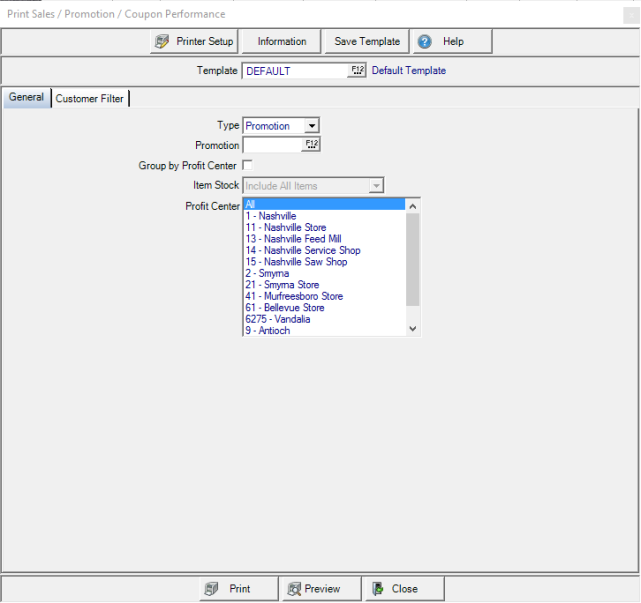
Task: Click the Print button printer icon
Action: [x=211, y=589]
